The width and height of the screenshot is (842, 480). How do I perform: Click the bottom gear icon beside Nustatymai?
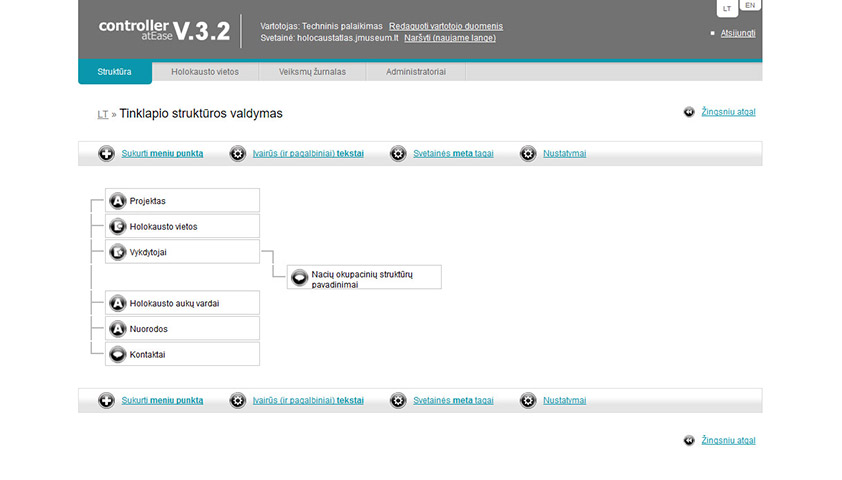528,401
